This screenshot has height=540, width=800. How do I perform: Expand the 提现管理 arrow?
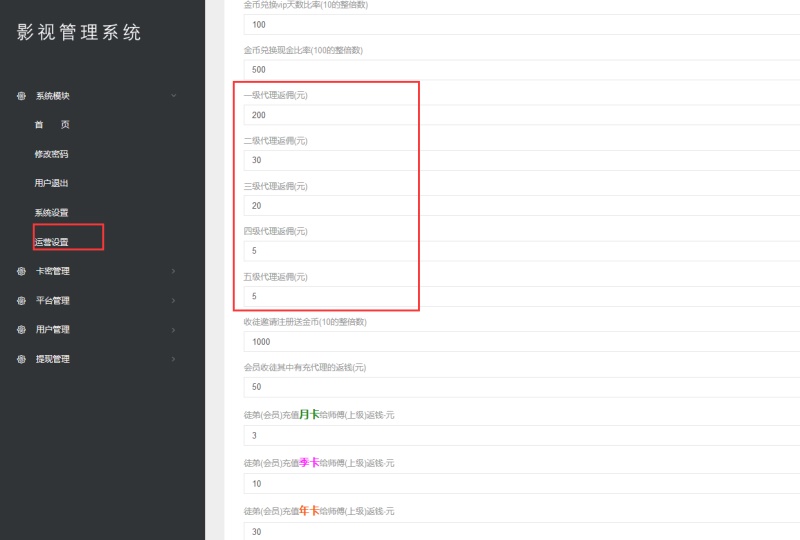click(x=173, y=359)
